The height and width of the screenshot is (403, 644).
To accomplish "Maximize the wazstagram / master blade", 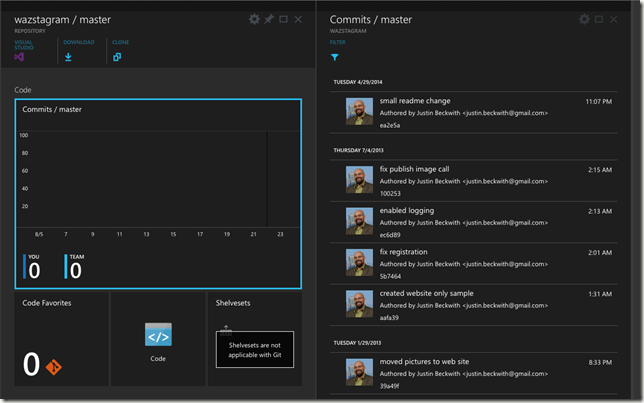I will point(283,19).
